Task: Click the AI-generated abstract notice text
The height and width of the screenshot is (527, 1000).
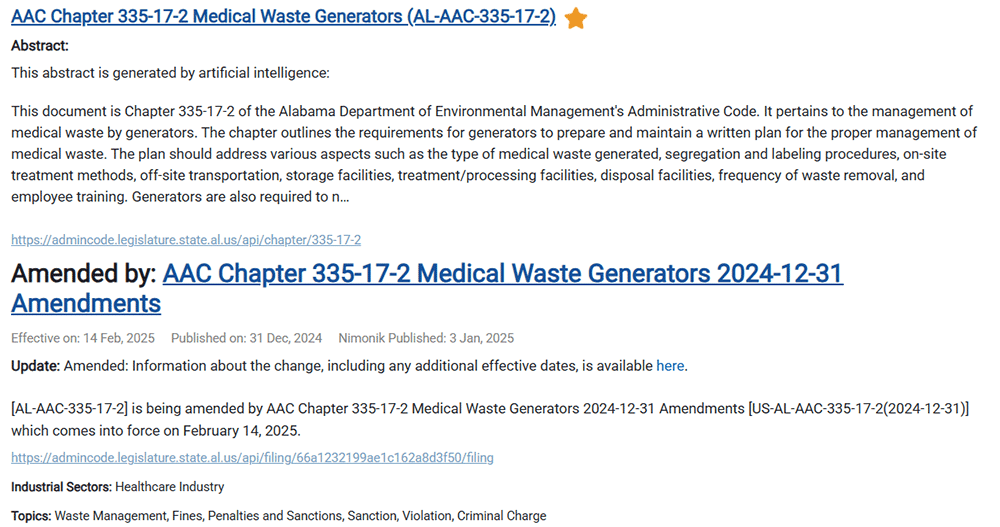Action: point(170,73)
